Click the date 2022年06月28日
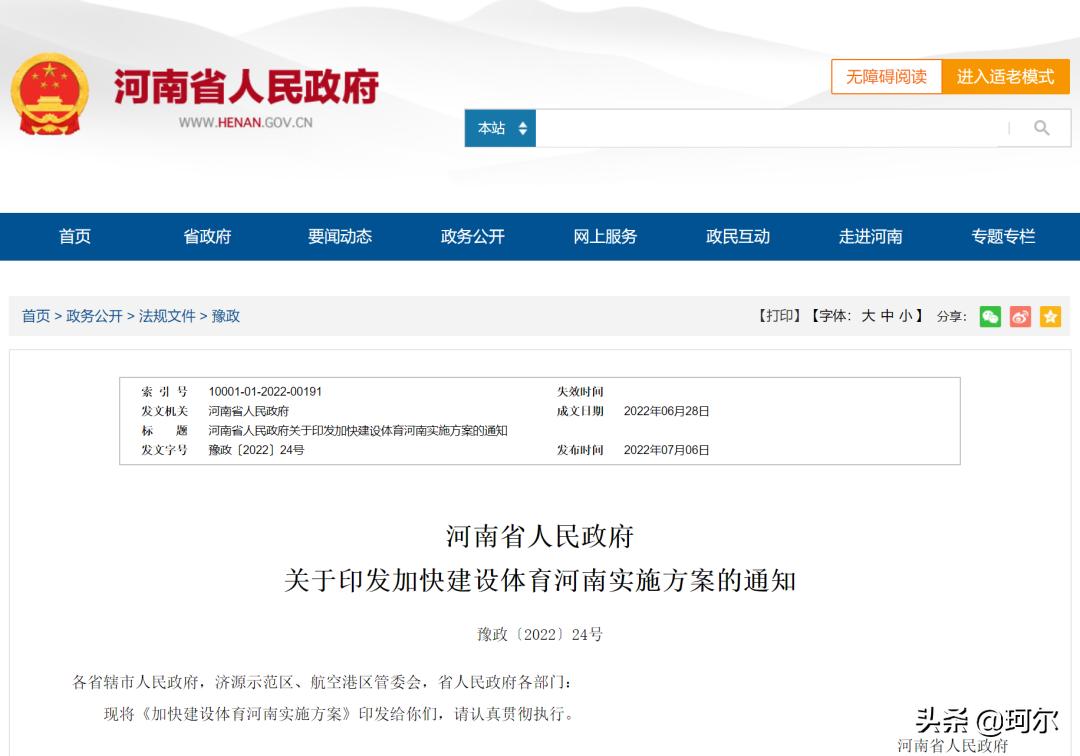The width and height of the screenshot is (1080, 756). pyautogui.click(x=666, y=411)
